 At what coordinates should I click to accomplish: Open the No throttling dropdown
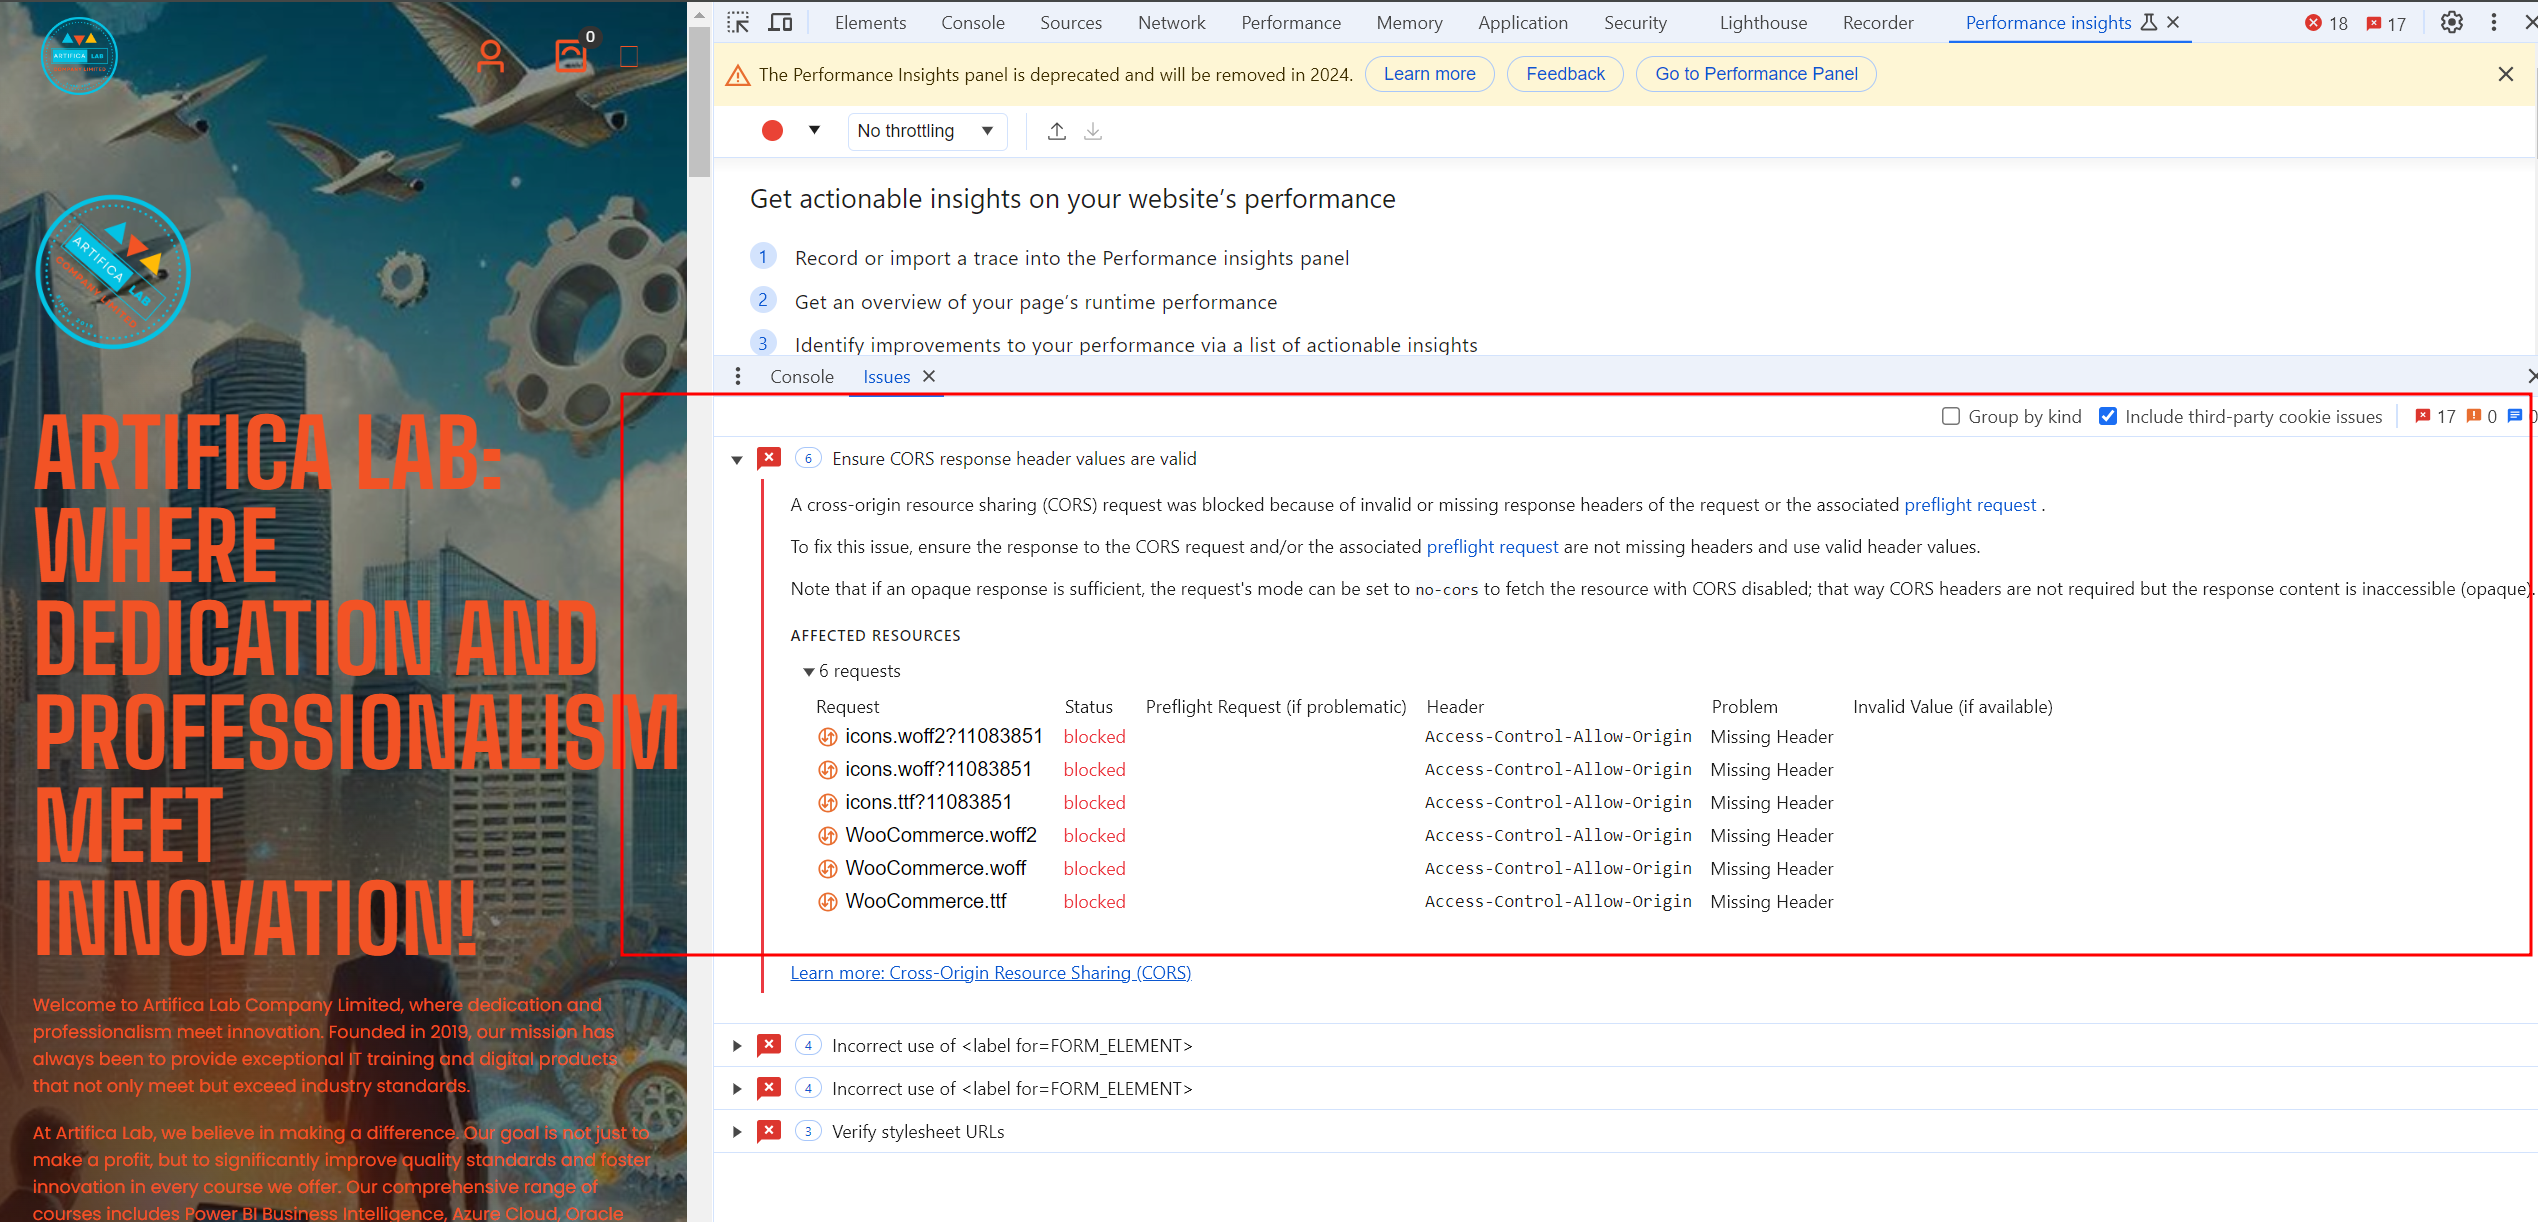(927, 131)
